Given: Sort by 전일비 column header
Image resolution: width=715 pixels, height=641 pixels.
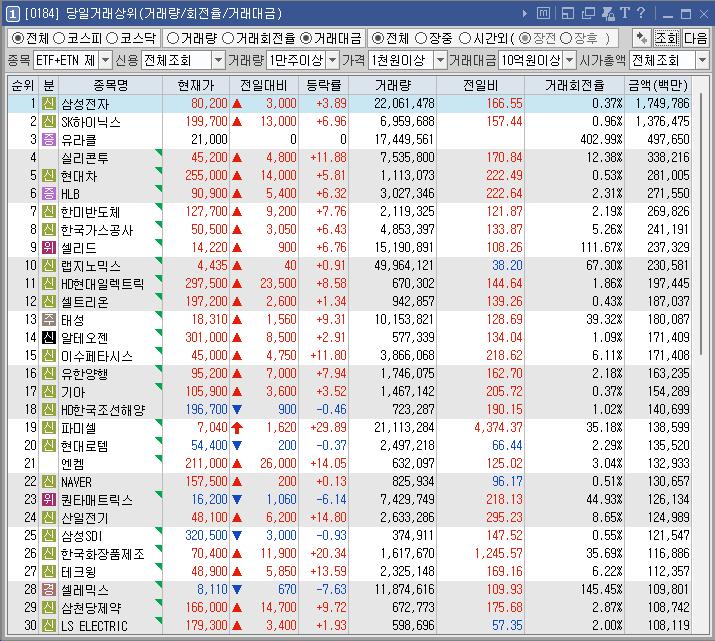Looking at the screenshot, I should (481, 85).
